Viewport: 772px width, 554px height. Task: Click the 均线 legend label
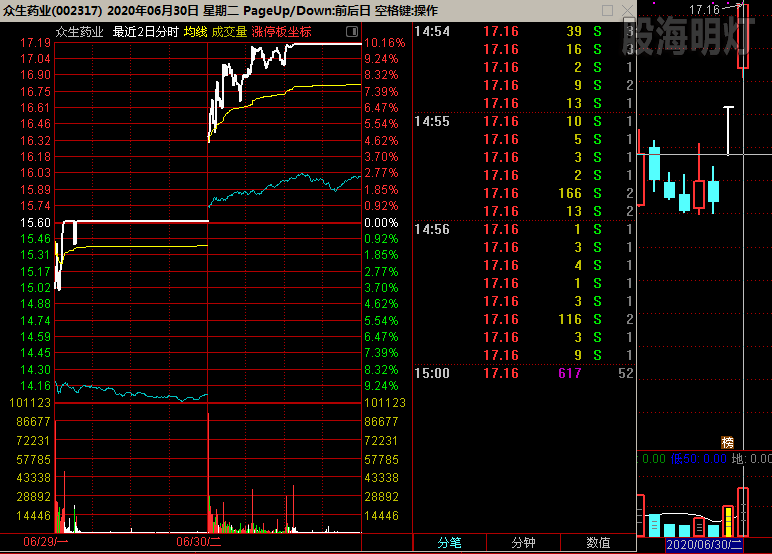tap(195, 32)
